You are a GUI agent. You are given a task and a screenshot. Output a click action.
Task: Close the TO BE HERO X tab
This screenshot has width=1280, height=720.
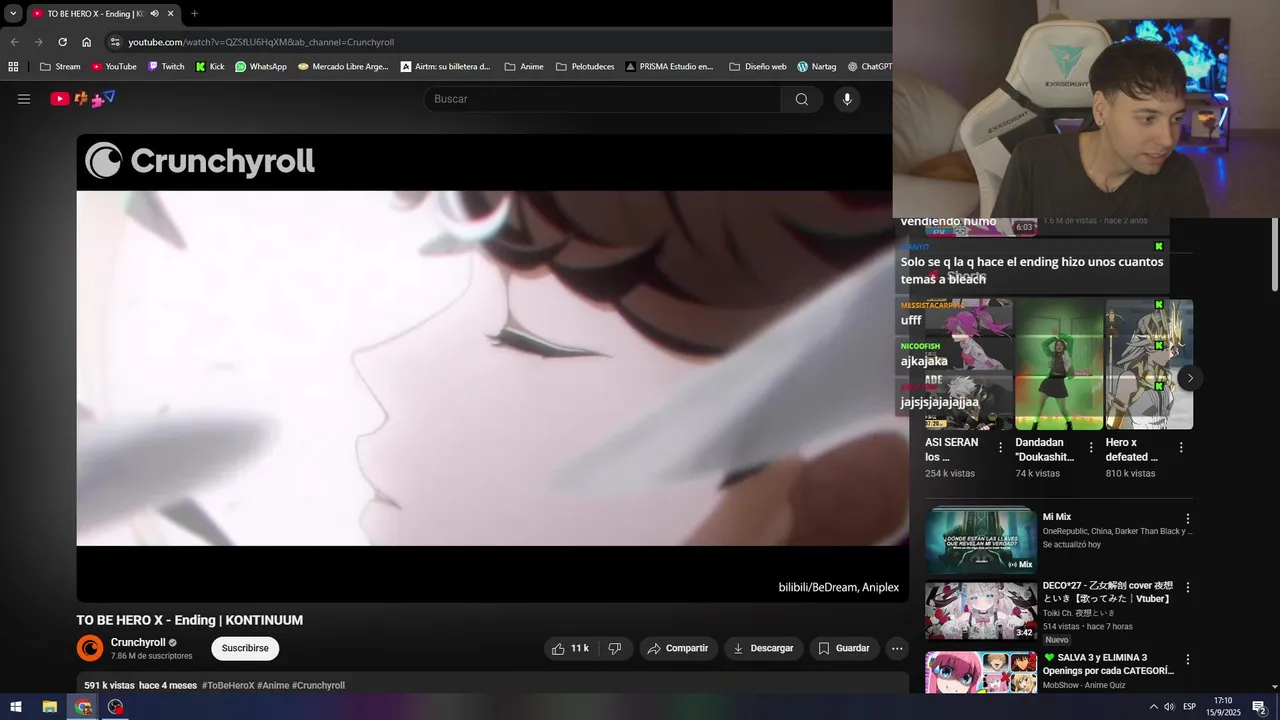click(171, 13)
